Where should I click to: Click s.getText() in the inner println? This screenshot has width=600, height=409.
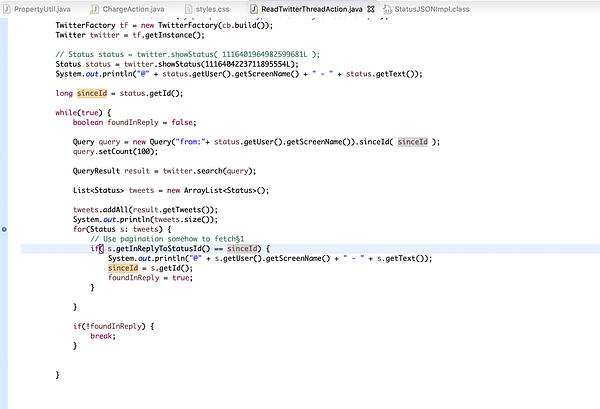(403, 258)
